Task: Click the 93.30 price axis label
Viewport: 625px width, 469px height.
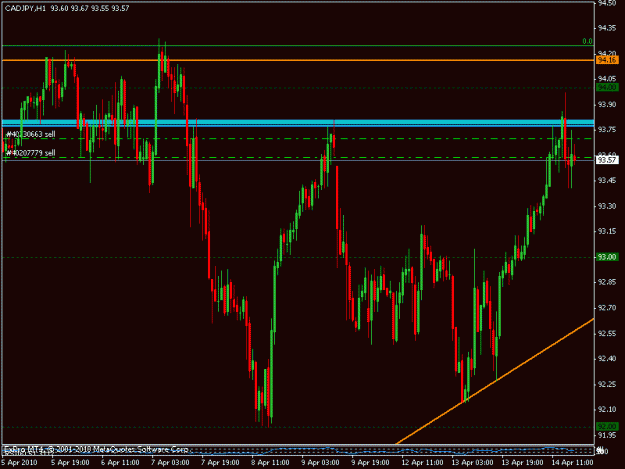Action: [x=607, y=206]
